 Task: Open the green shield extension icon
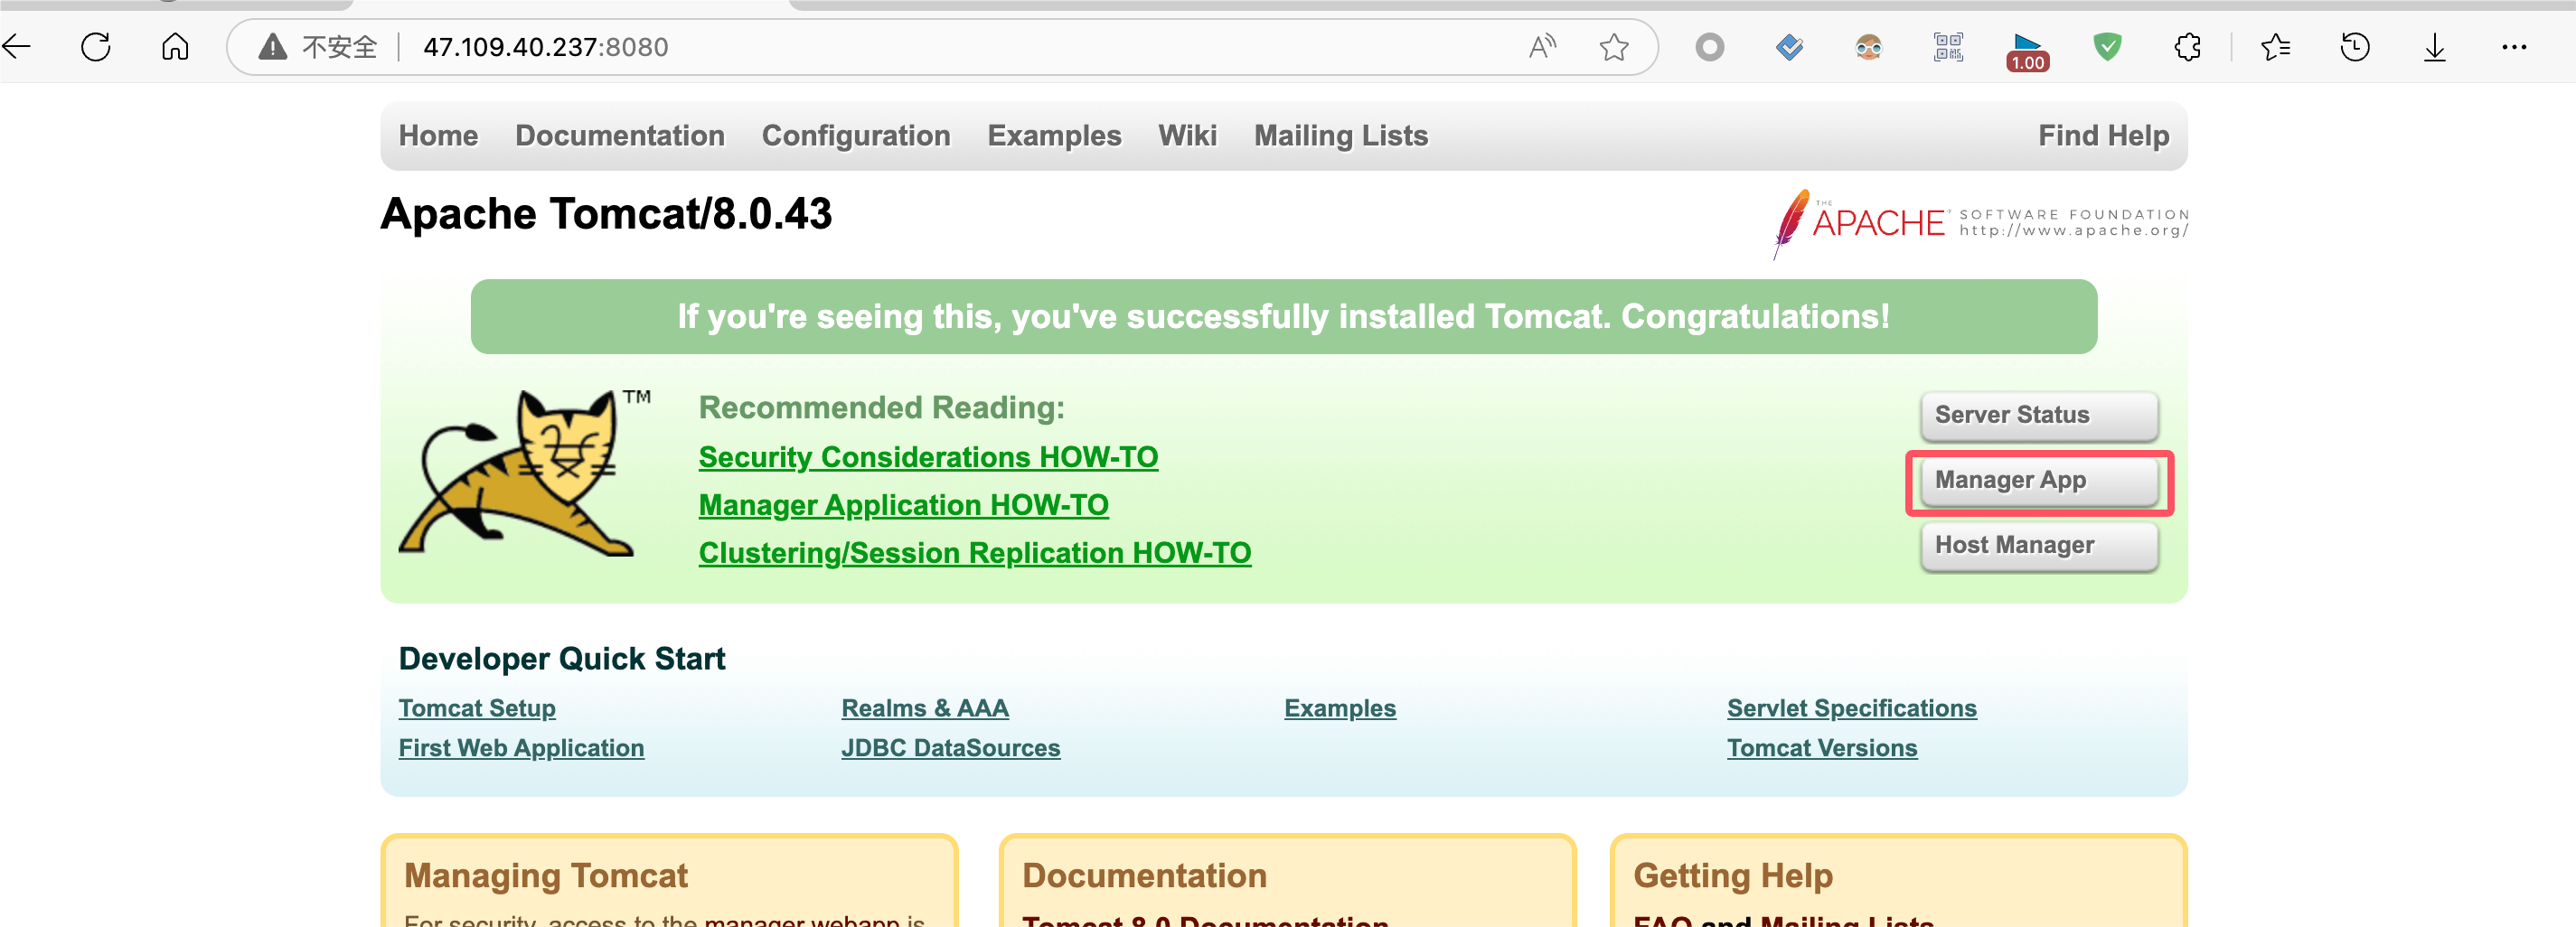coord(2107,46)
